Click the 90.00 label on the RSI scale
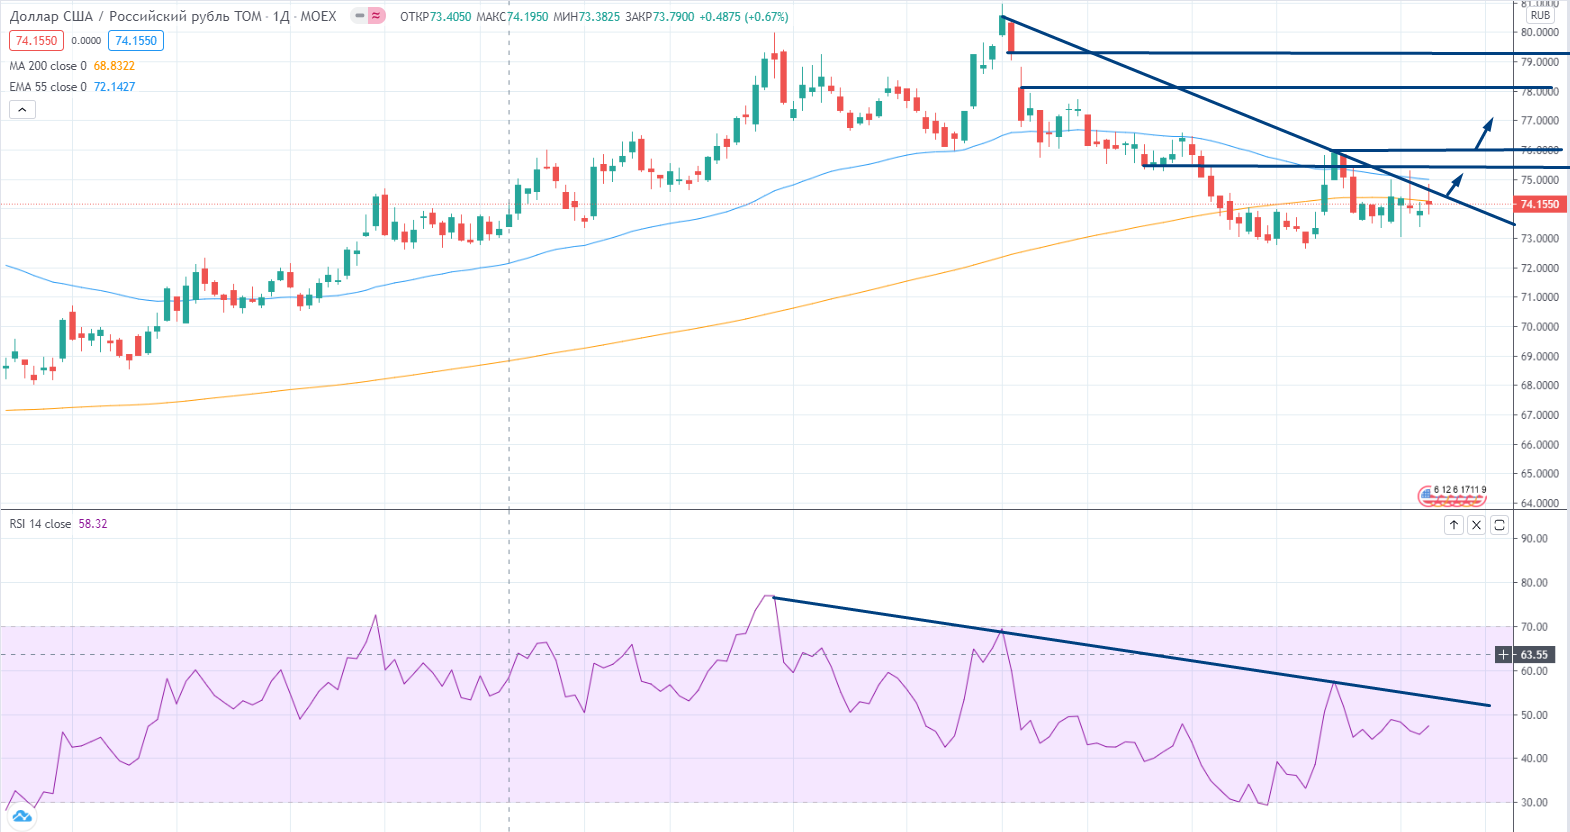 [x=1534, y=539]
